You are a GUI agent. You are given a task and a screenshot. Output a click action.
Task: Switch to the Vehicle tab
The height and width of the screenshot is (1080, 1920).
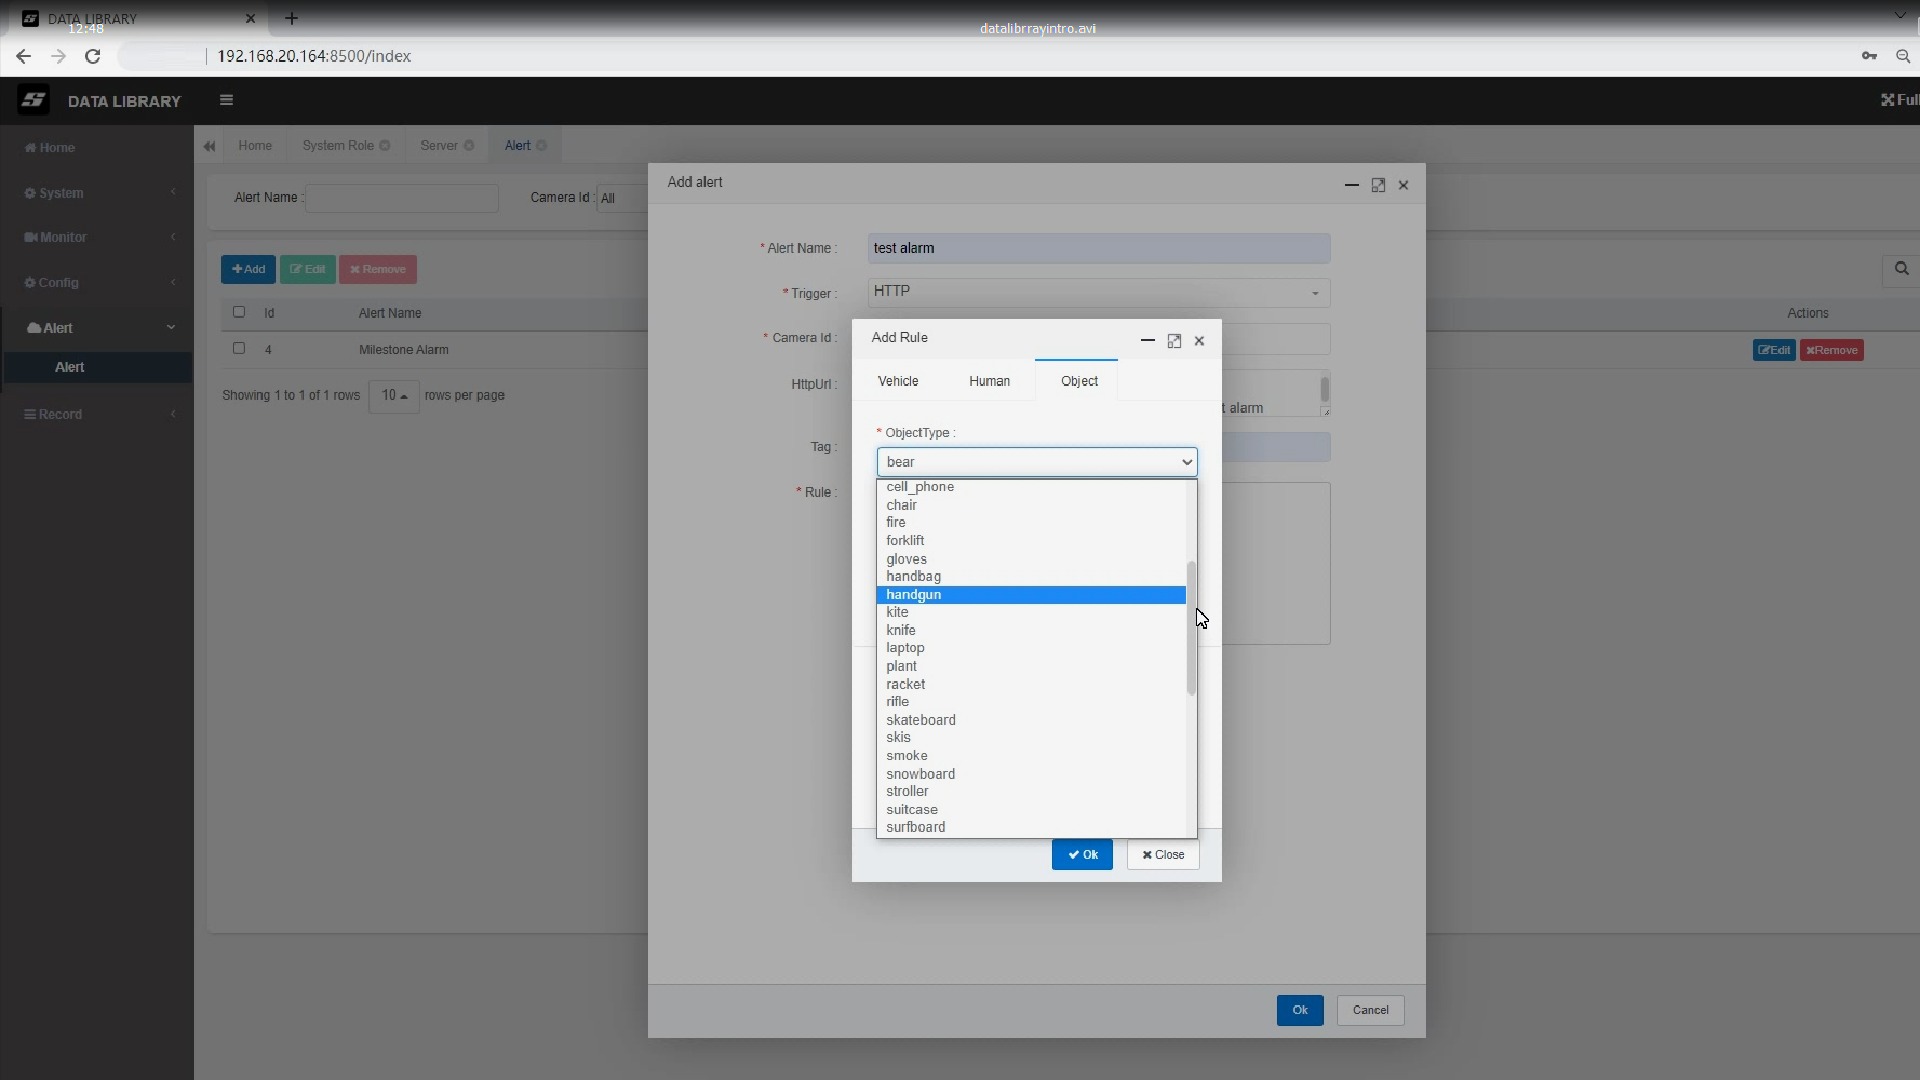click(898, 381)
